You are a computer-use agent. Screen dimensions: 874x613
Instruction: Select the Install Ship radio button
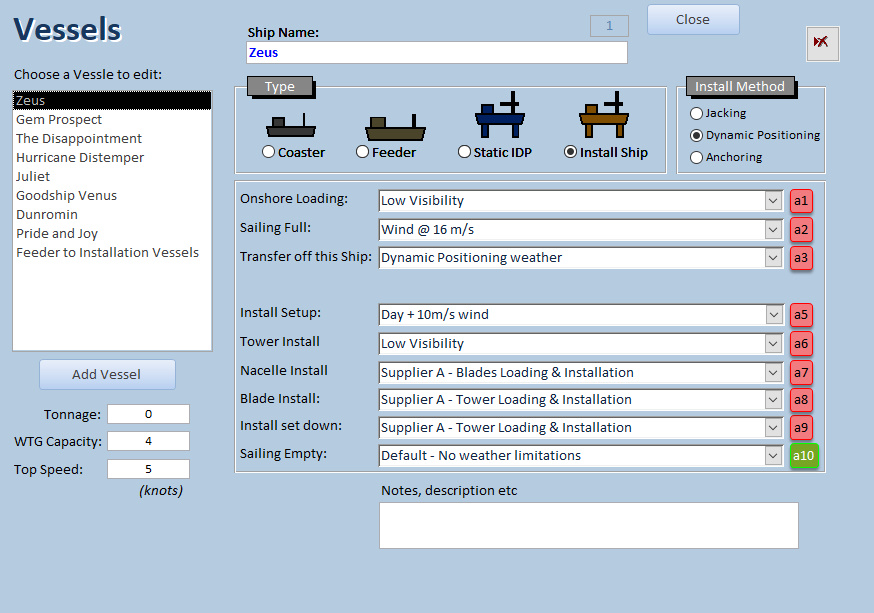(570, 152)
